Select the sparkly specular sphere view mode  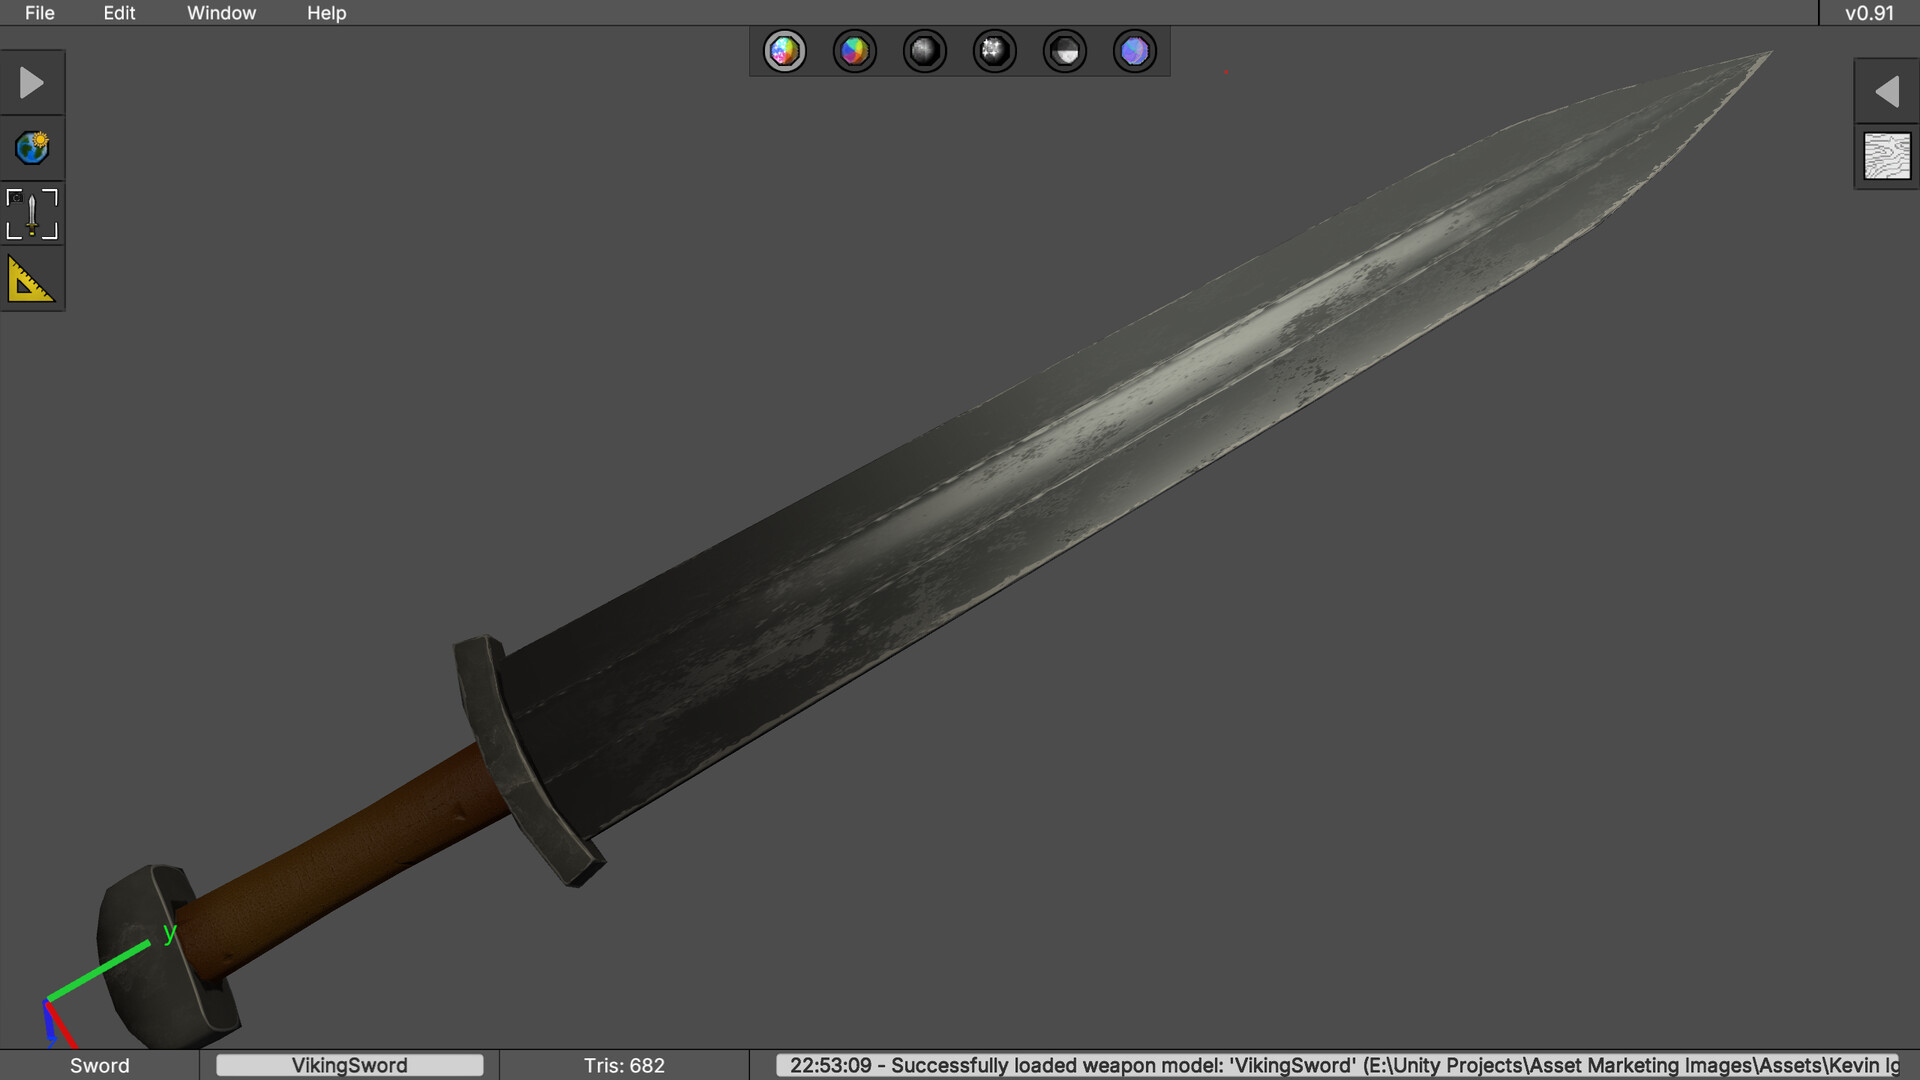coord(995,51)
